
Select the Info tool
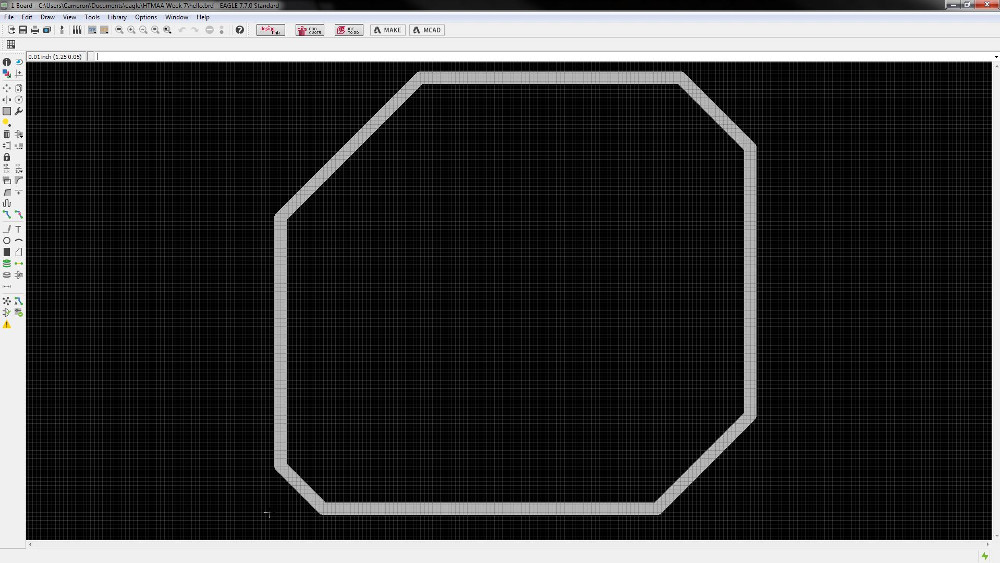[x=7, y=62]
